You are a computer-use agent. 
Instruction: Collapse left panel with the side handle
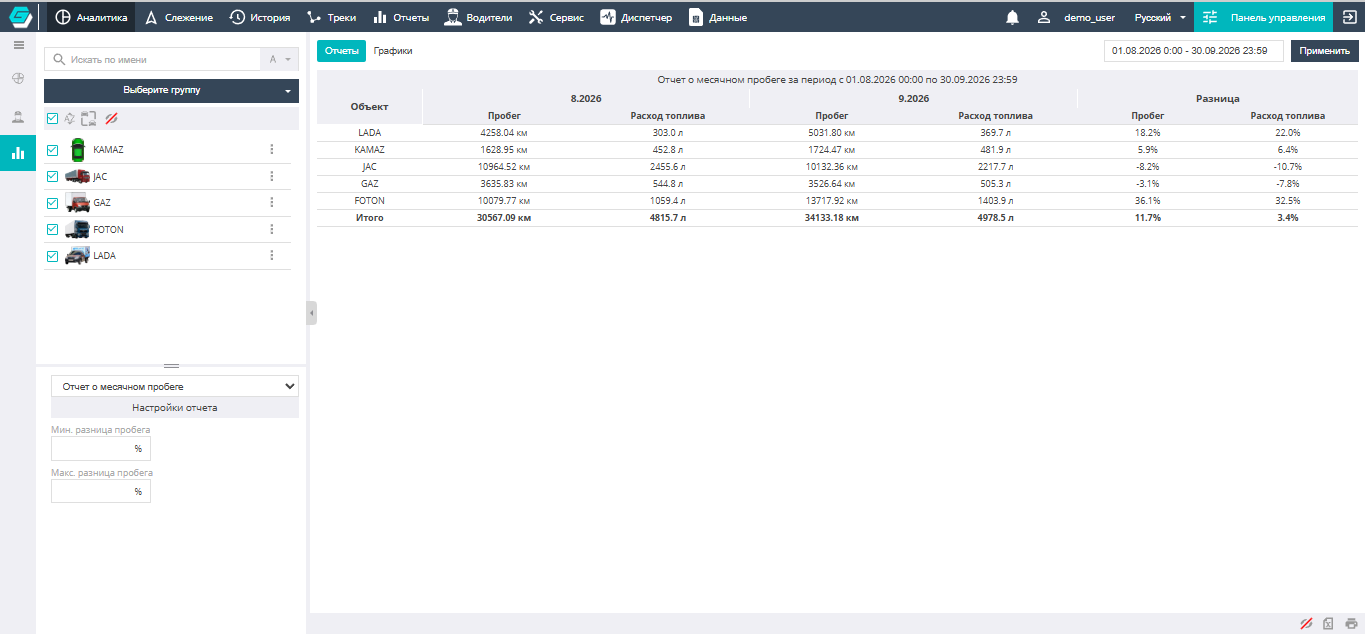point(312,313)
